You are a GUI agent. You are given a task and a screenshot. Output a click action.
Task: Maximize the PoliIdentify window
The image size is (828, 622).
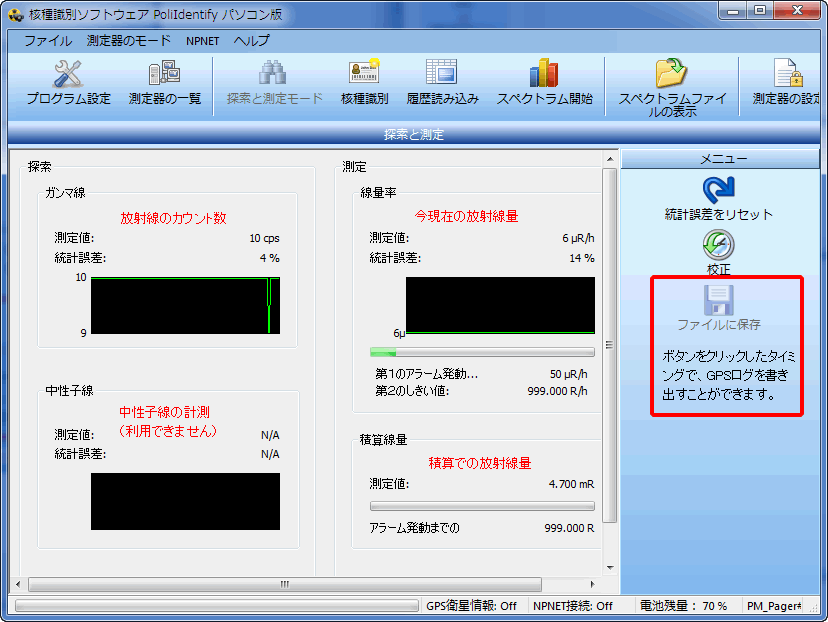coord(760,11)
